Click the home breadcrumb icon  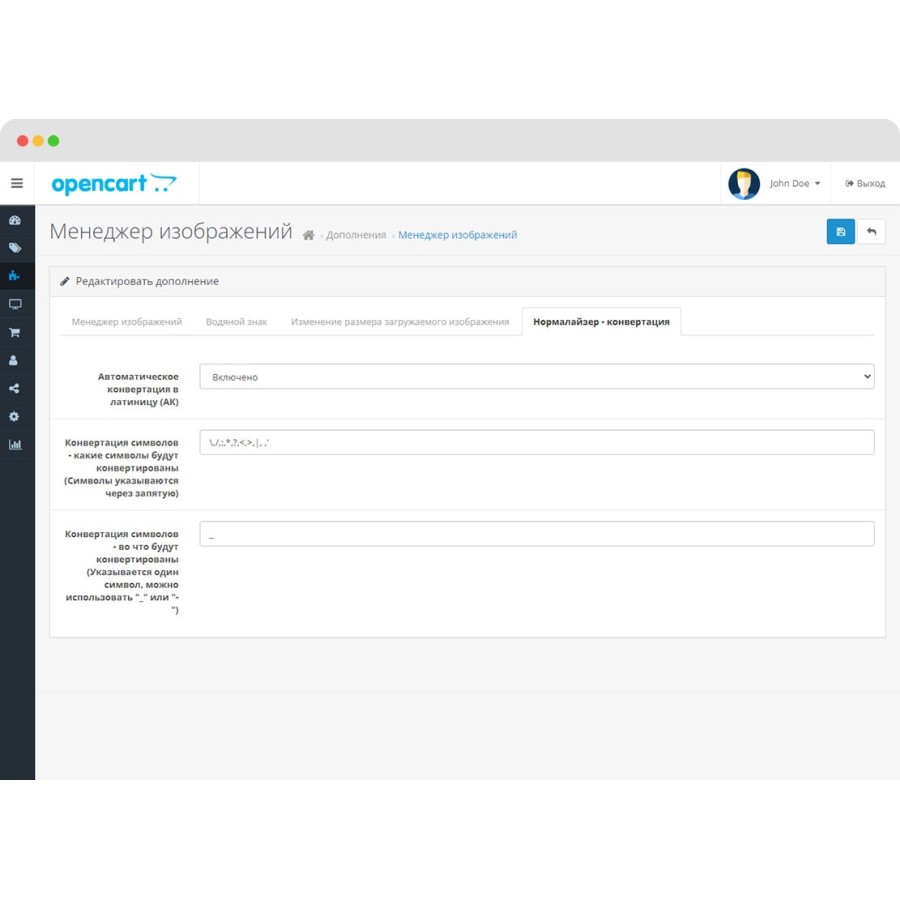pos(308,235)
